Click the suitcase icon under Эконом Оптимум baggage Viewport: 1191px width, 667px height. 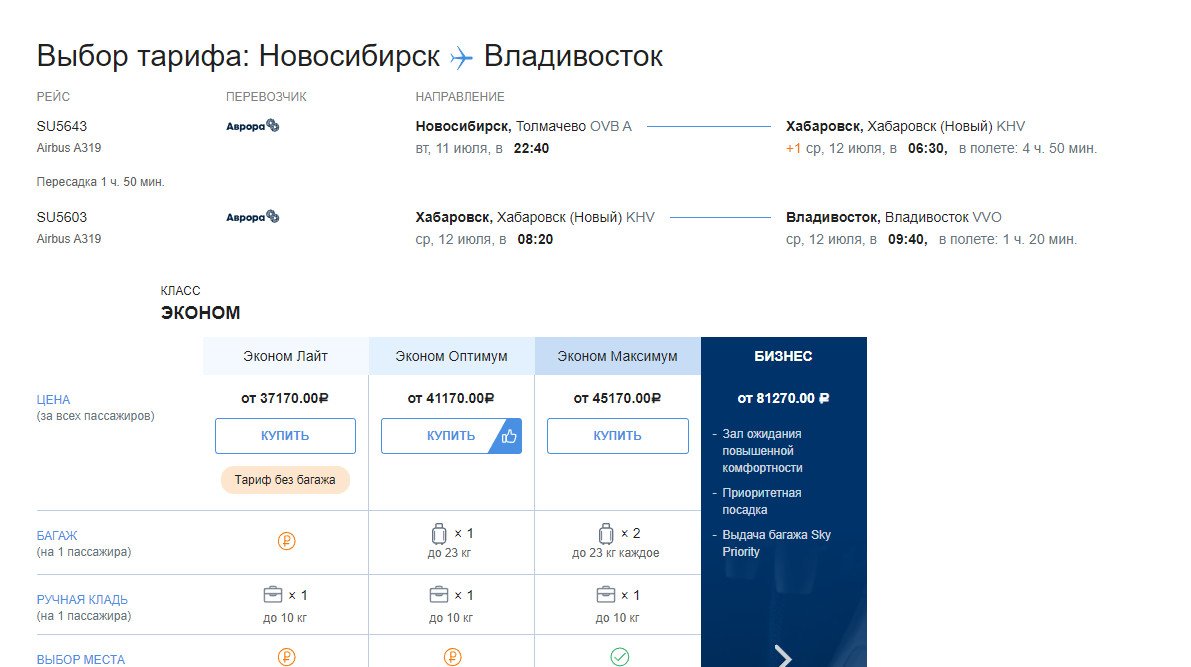tap(439, 534)
